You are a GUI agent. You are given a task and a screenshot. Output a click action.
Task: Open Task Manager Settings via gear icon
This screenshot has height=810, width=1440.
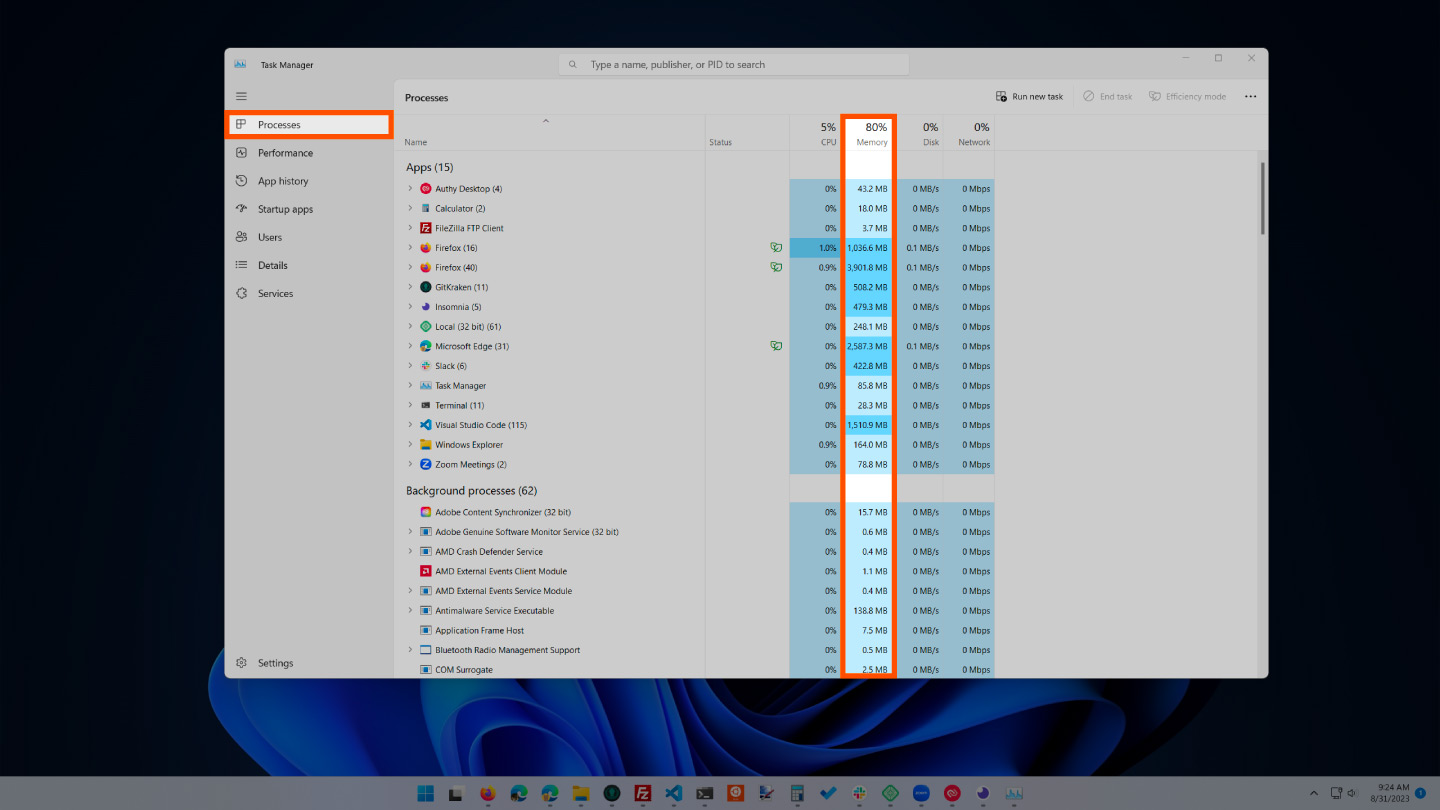coord(241,662)
